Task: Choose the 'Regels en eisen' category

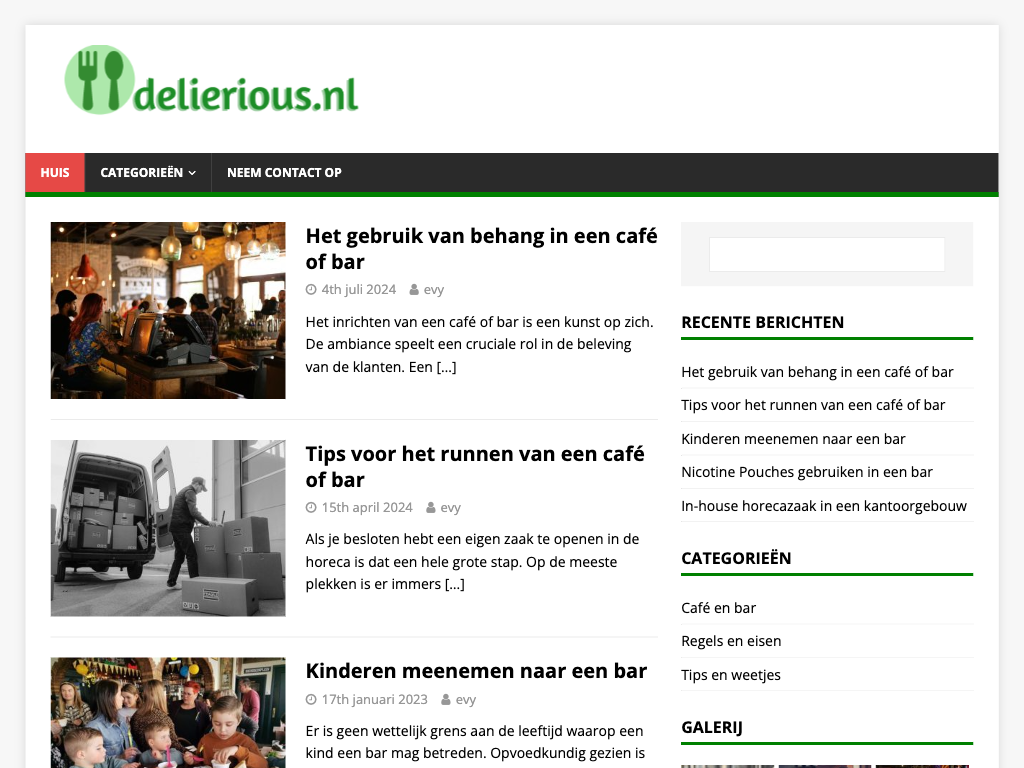Action: coord(731,641)
